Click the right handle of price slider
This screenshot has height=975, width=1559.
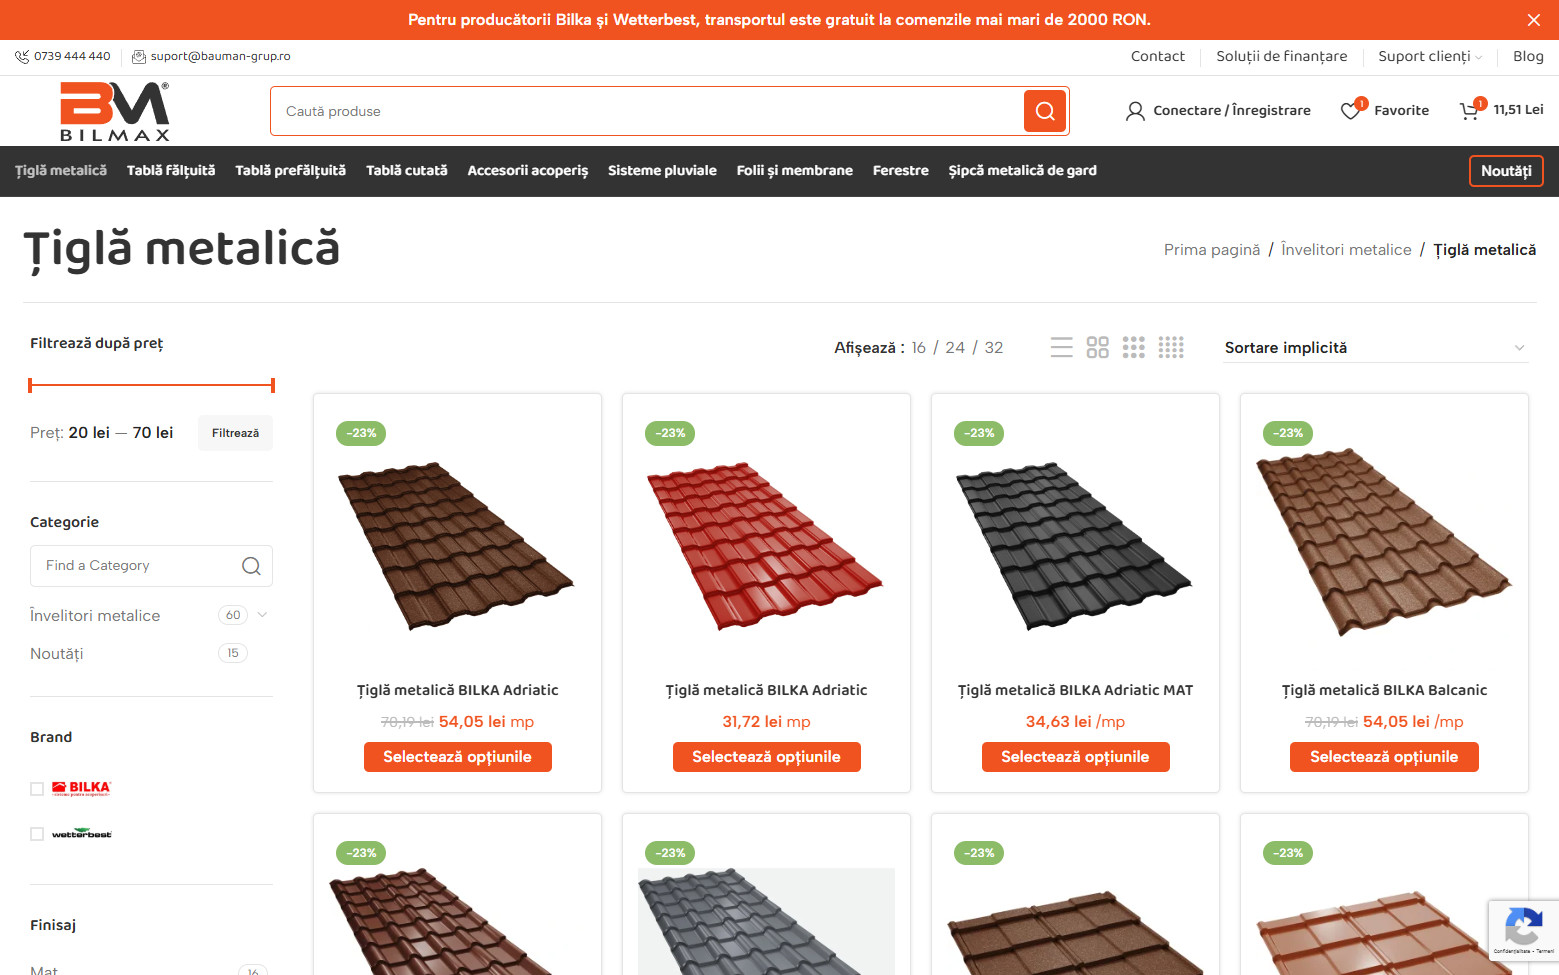coord(272,385)
